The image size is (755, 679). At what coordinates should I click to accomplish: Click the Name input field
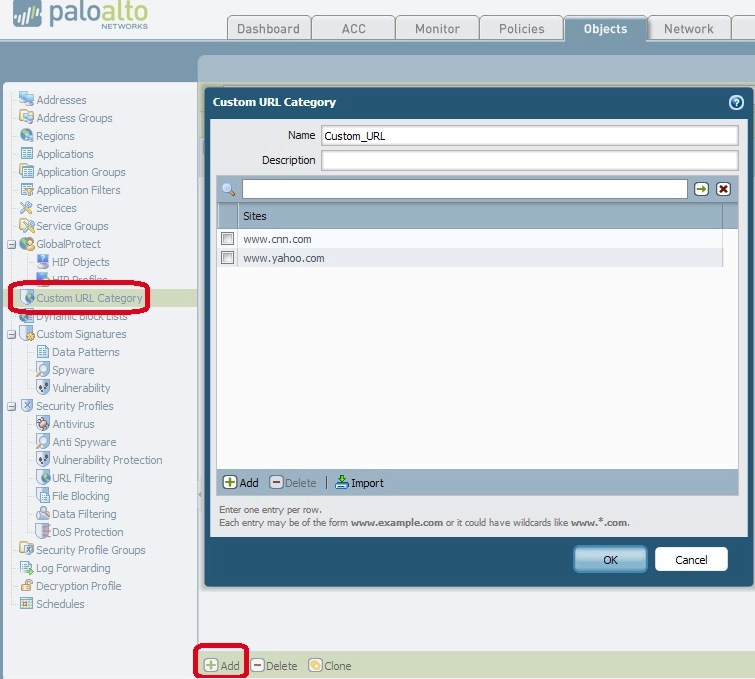(529, 136)
